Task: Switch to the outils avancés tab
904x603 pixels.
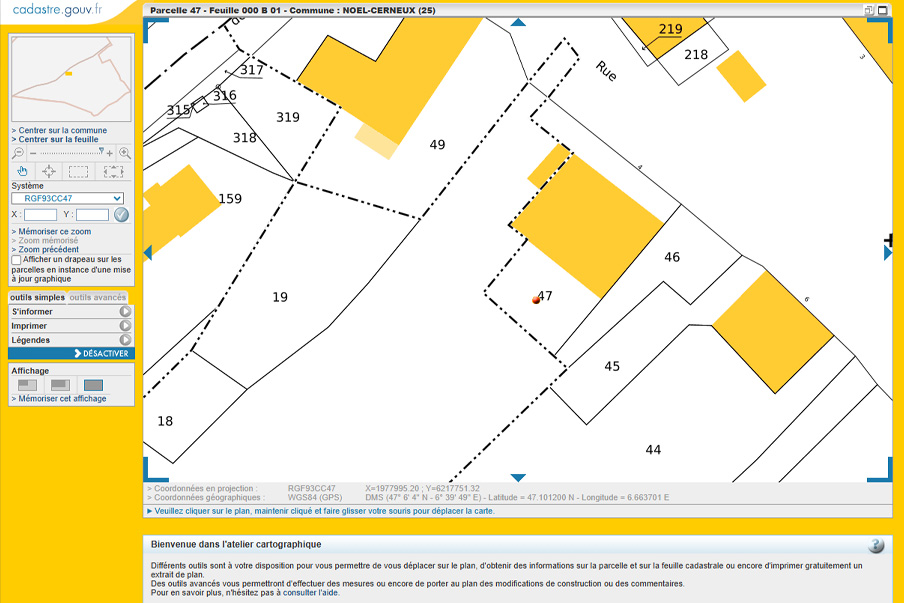Action: pyautogui.click(x=98, y=297)
